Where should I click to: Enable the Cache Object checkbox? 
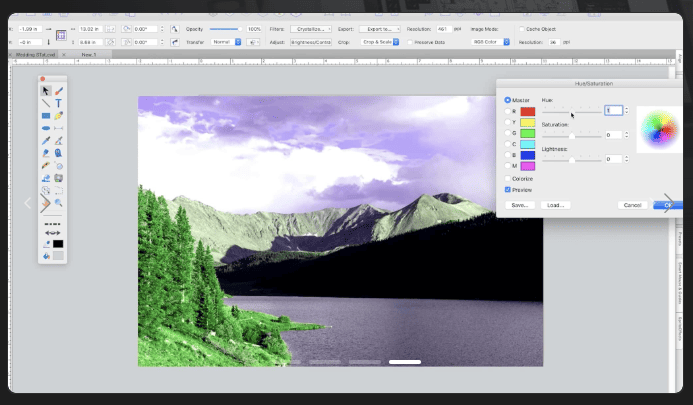point(522,29)
